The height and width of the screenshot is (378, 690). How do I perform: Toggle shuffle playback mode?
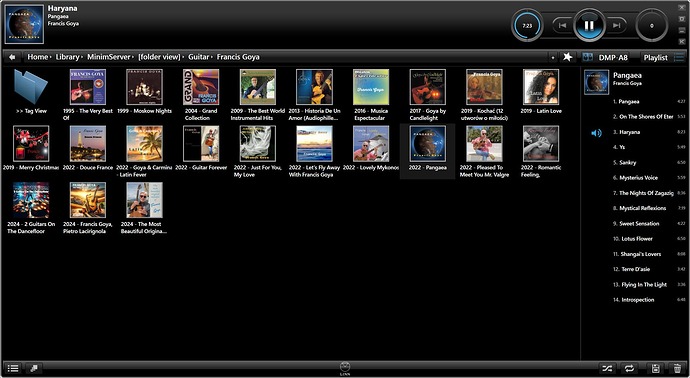tap(607, 368)
